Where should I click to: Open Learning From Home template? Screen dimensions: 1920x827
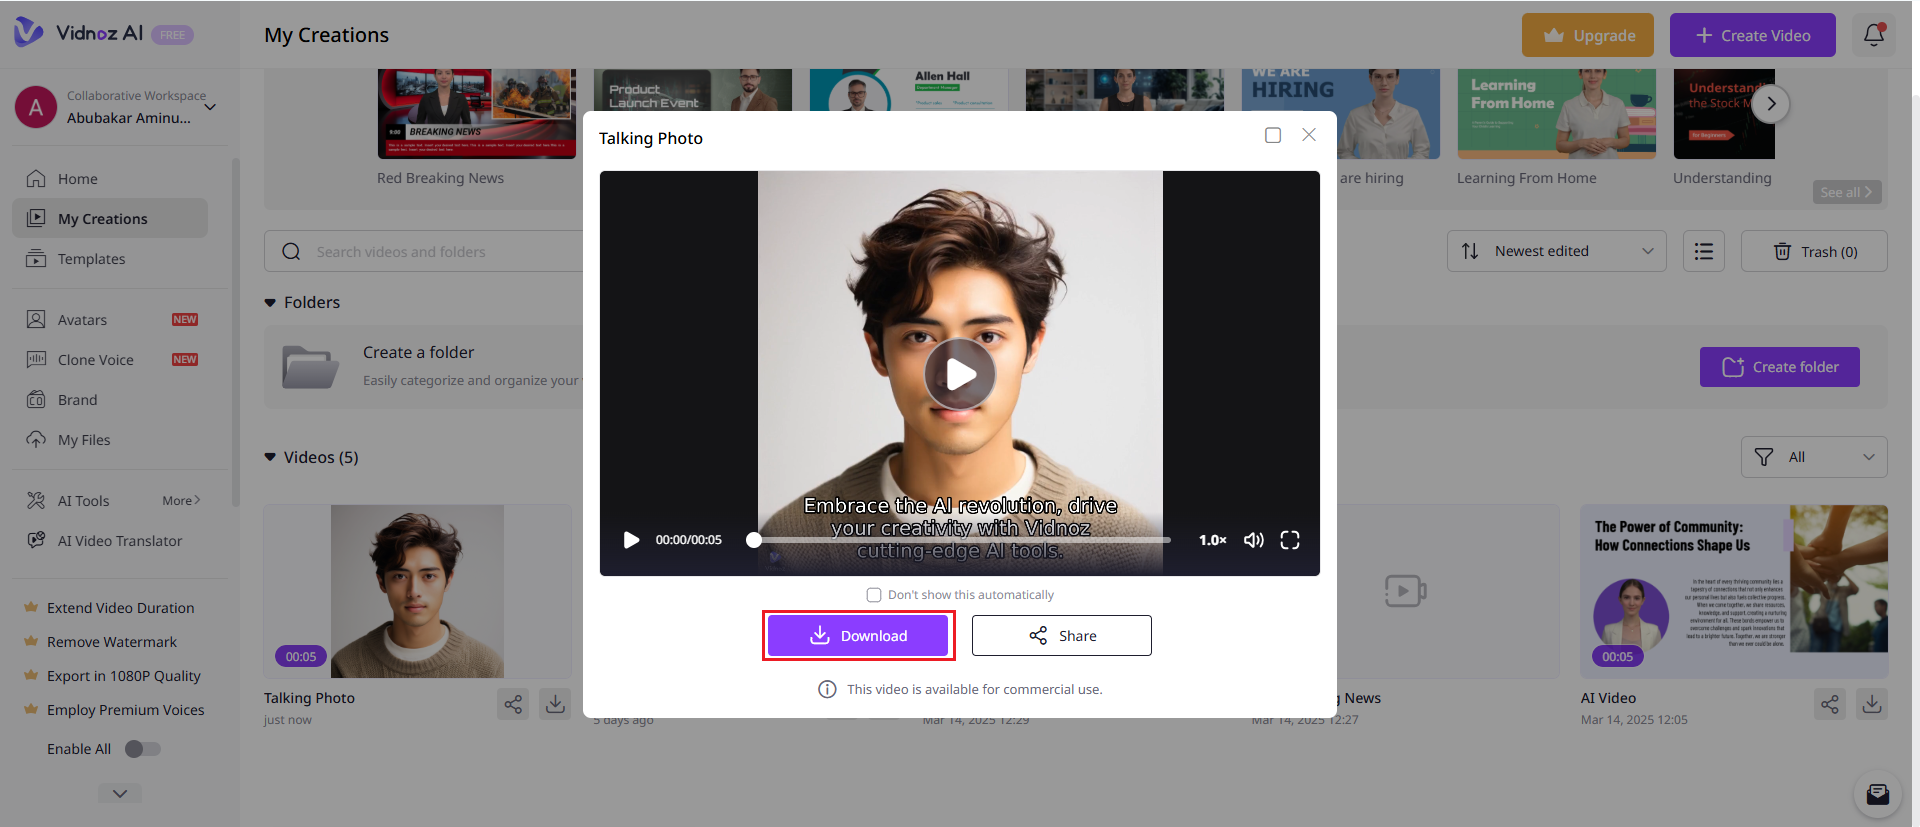(1557, 114)
